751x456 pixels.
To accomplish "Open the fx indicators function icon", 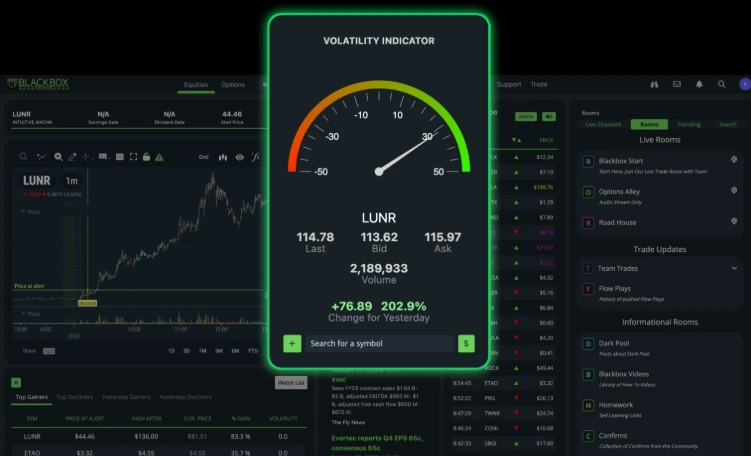I will (255, 157).
